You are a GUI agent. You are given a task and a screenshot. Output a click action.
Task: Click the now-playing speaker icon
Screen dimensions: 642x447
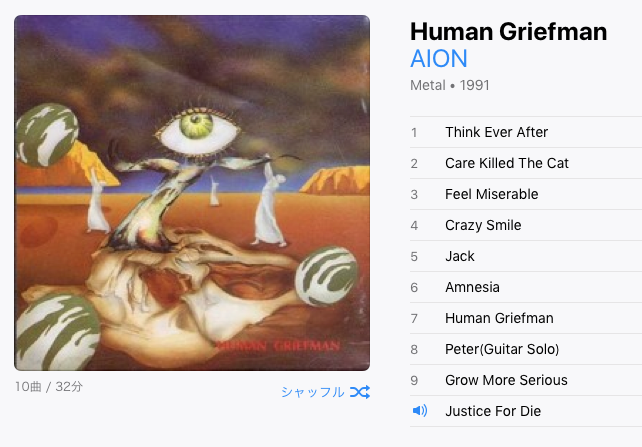420,411
